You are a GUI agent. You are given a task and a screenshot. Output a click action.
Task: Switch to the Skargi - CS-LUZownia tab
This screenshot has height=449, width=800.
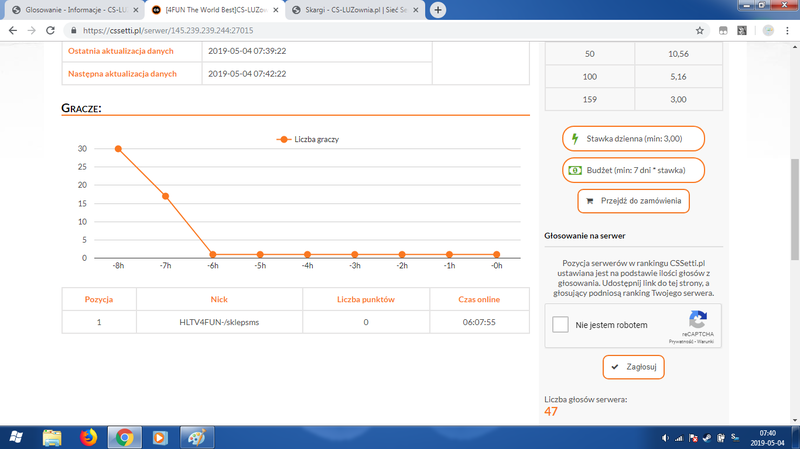click(350, 10)
